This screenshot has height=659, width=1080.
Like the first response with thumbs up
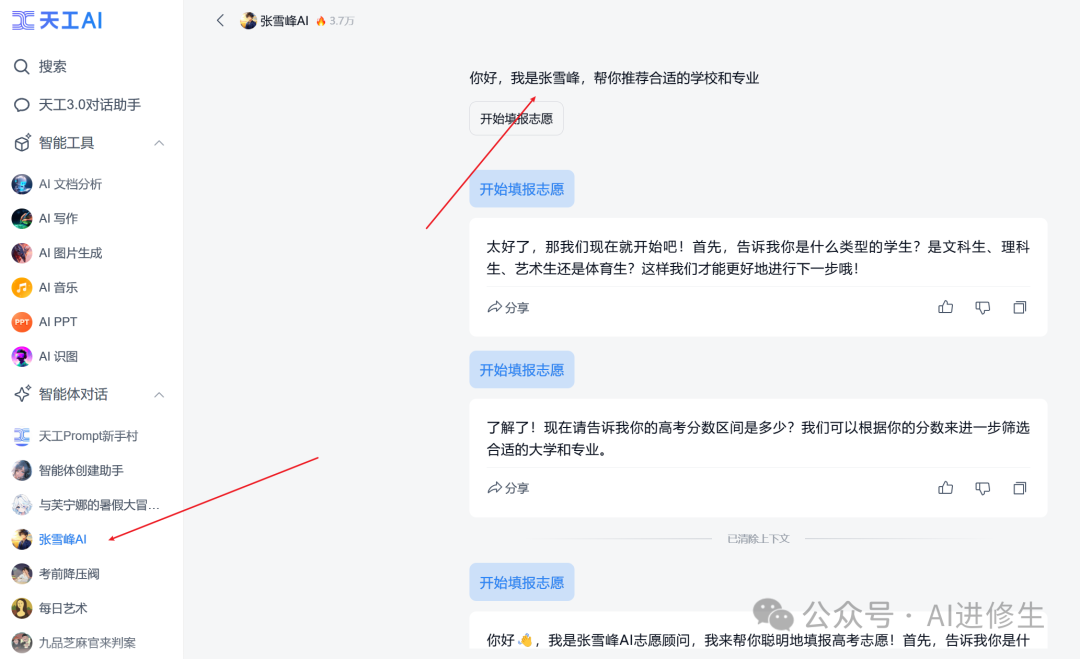click(945, 307)
